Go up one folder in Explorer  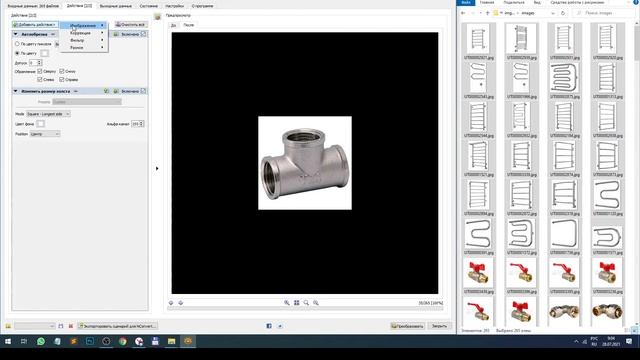click(487, 13)
